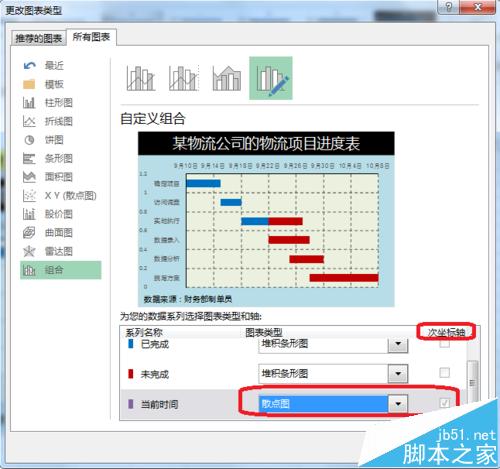Click the series list vertical scrollbar thumb
The height and width of the screenshot is (469, 500).
pyautogui.click(x=473, y=382)
